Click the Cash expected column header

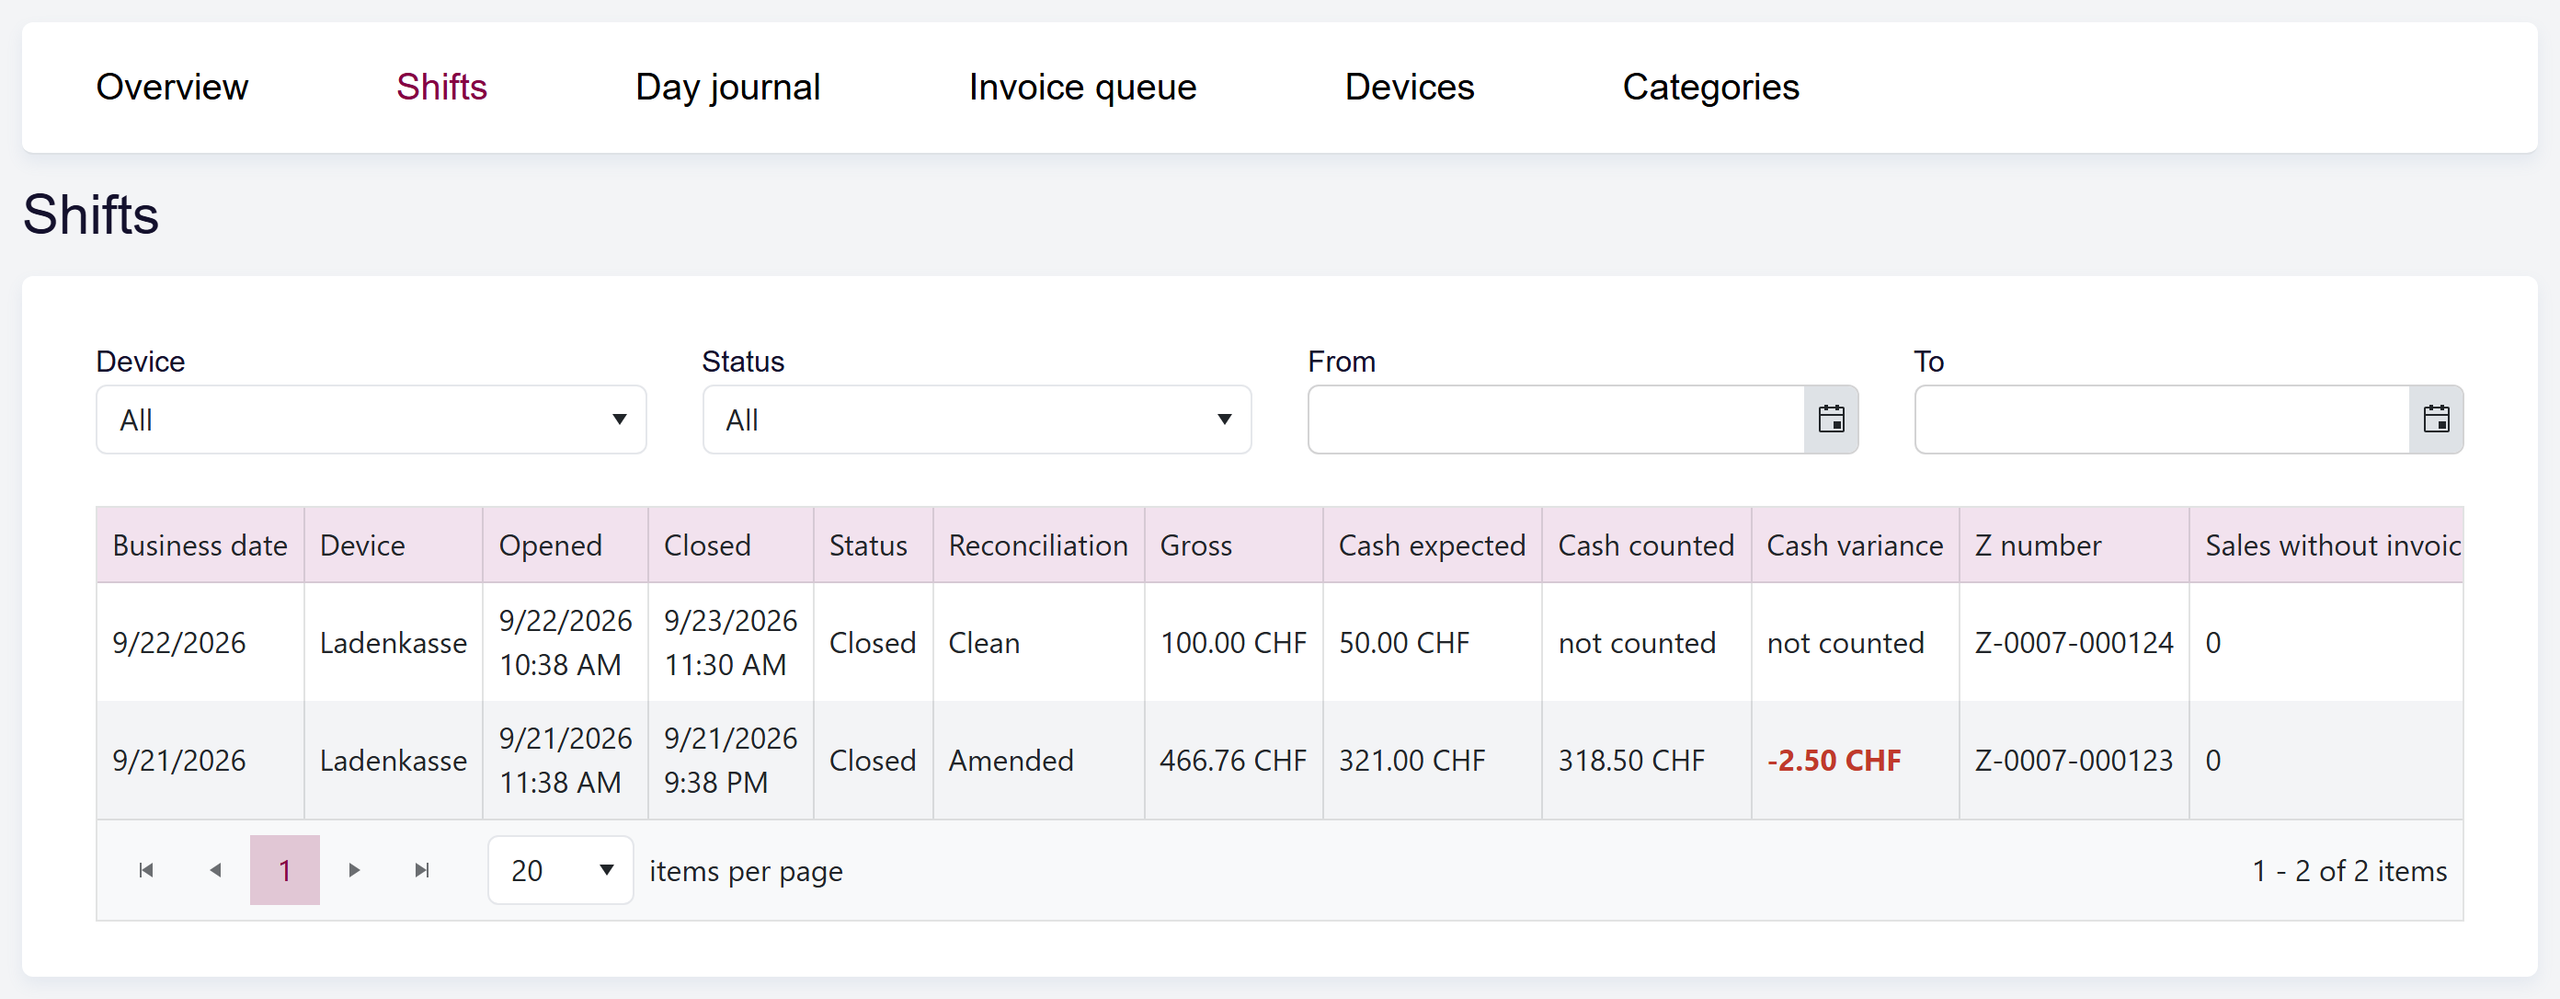(1432, 545)
